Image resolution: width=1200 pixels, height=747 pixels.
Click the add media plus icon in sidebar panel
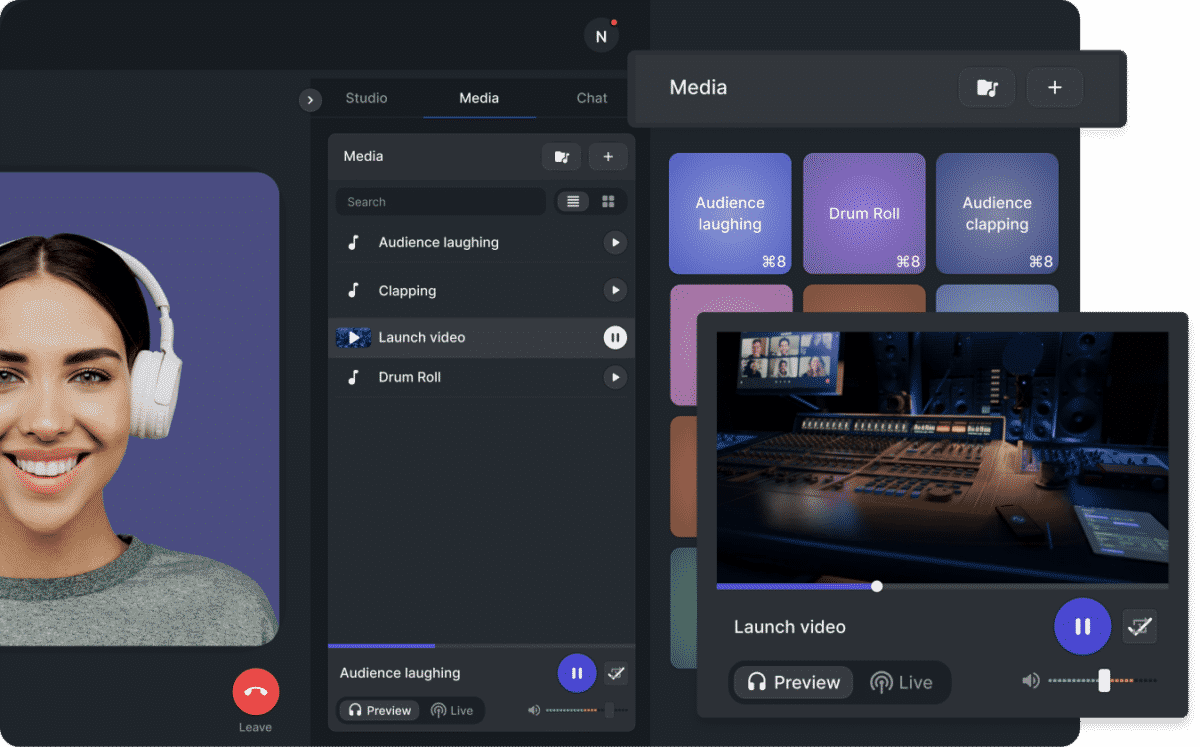coord(608,157)
